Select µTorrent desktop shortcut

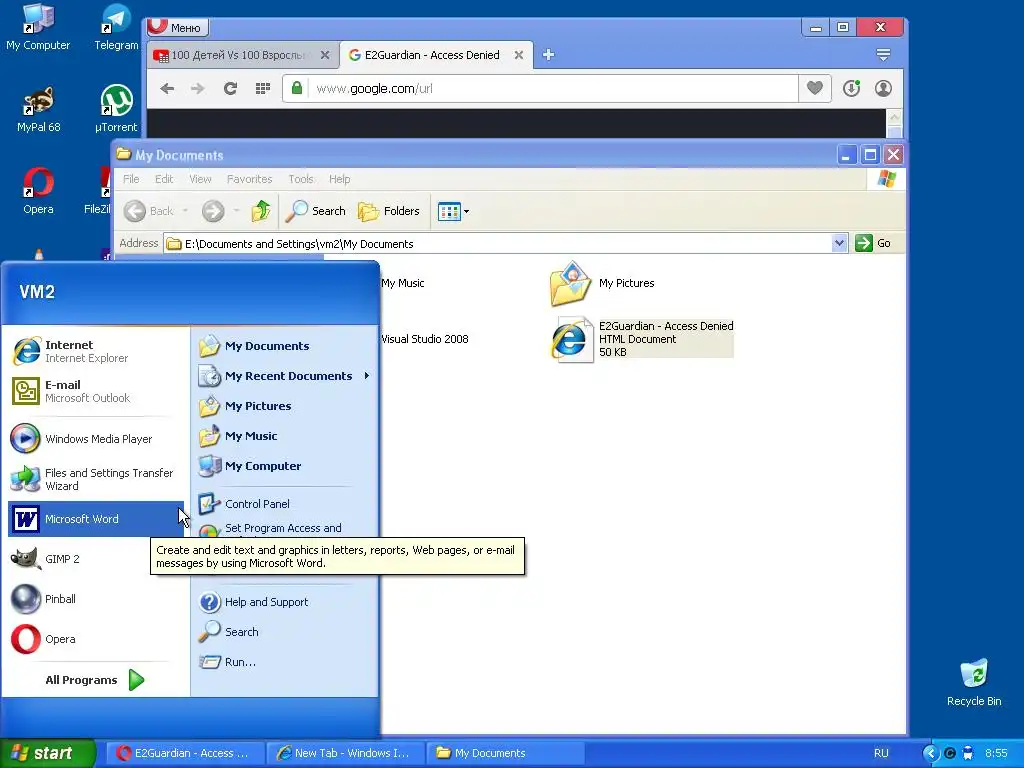(116, 110)
